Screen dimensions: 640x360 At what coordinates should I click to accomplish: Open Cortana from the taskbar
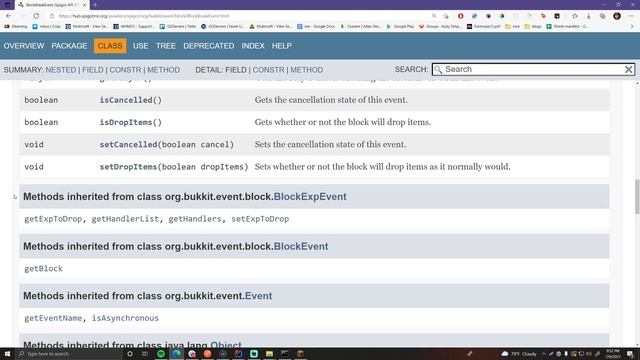tap(130, 353)
